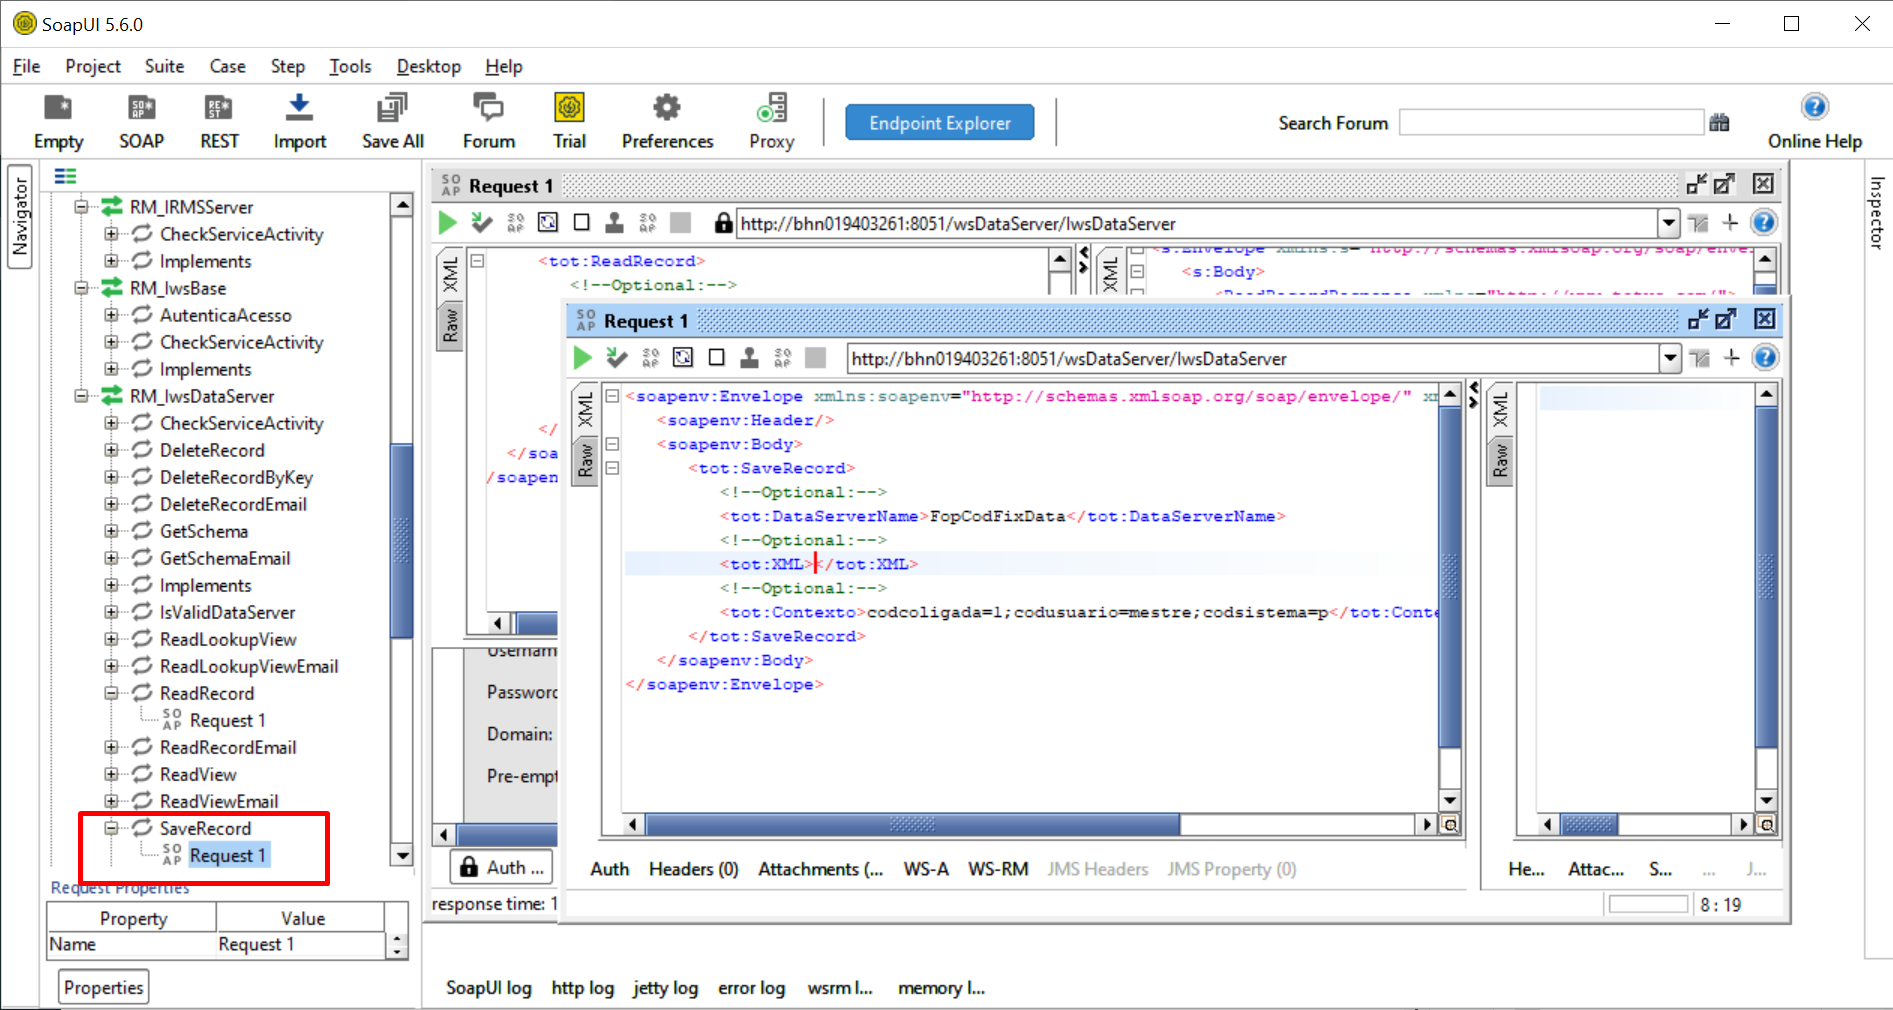Open the Forum toolbar icon
1893x1010 pixels.
click(x=489, y=121)
